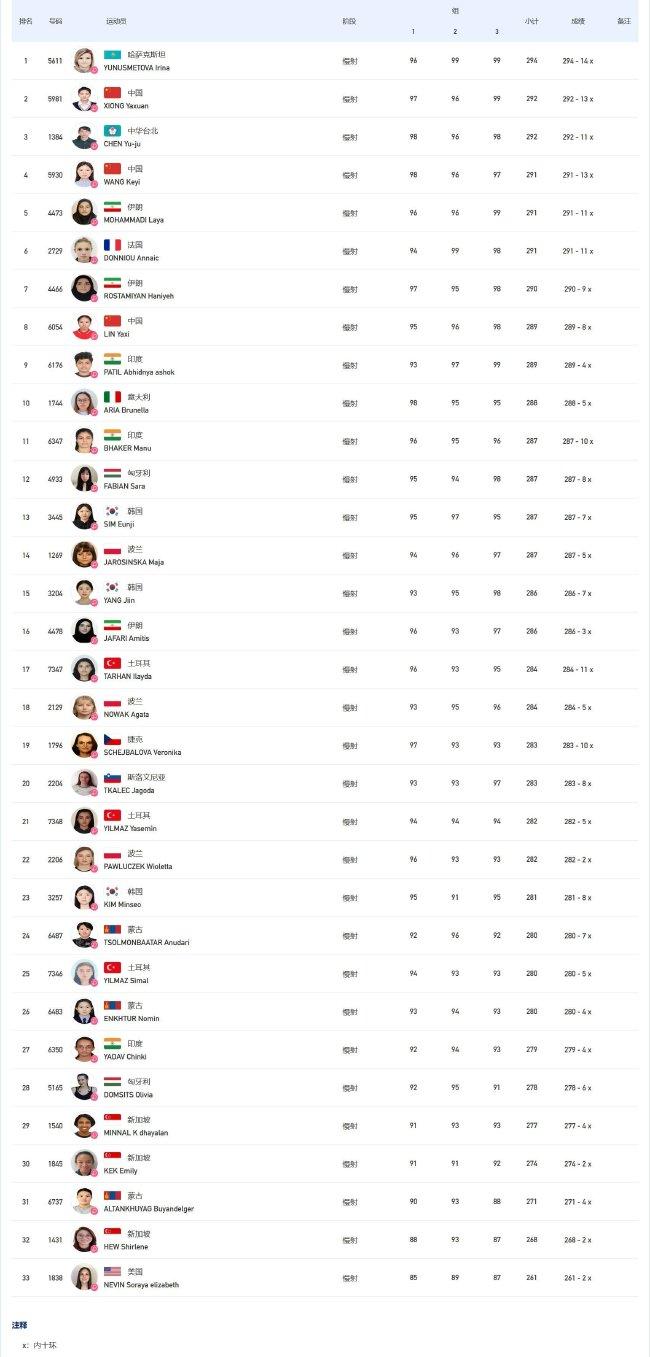Open TSOLMONBAATAR Anudari athlete profile link
Image resolution: width=650 pixels, height=1357 pixels.
(x=146, y=942)
